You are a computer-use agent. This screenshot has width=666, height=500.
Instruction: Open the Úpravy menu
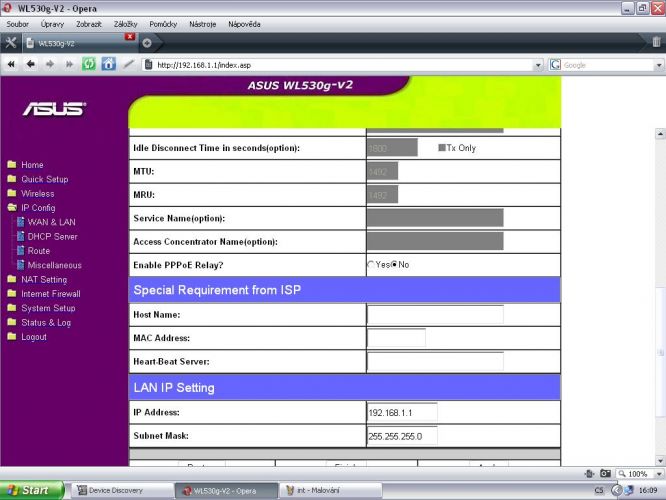[52, 24]
